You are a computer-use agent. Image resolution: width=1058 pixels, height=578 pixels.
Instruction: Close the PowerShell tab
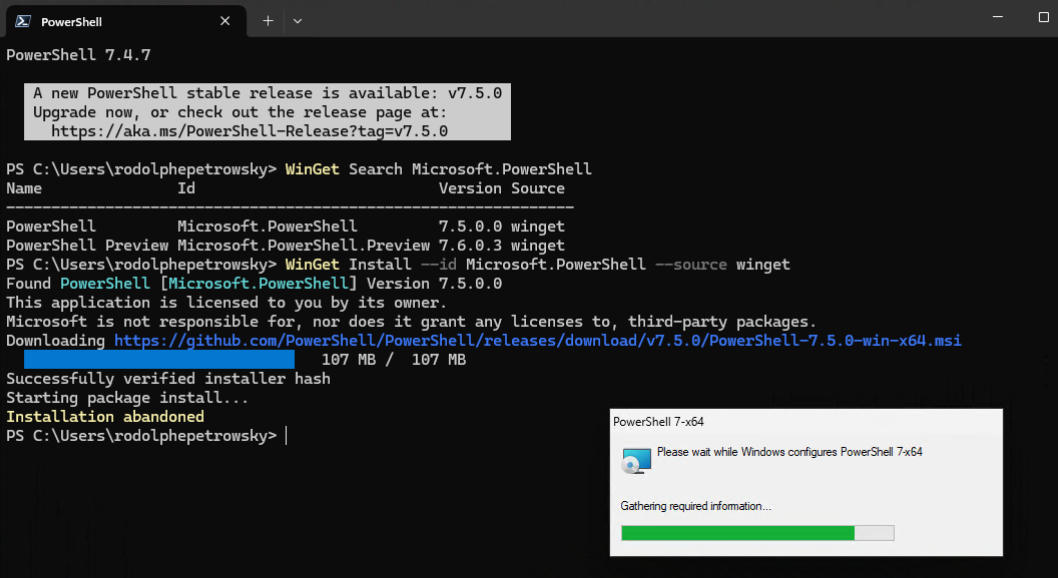click(225, 21)
